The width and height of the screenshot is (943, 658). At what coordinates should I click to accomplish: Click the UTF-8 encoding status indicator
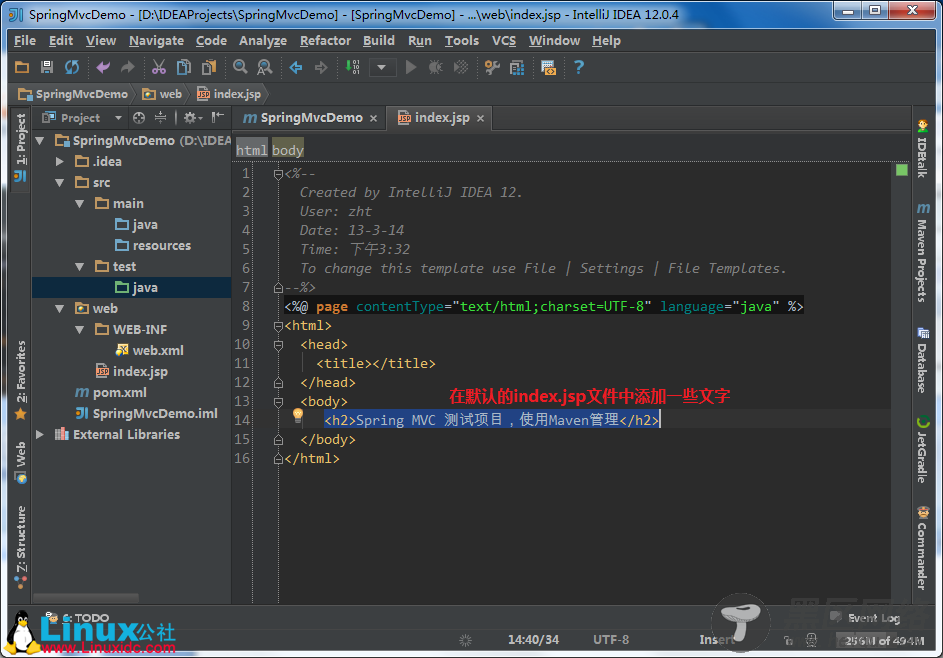[611, 639]
